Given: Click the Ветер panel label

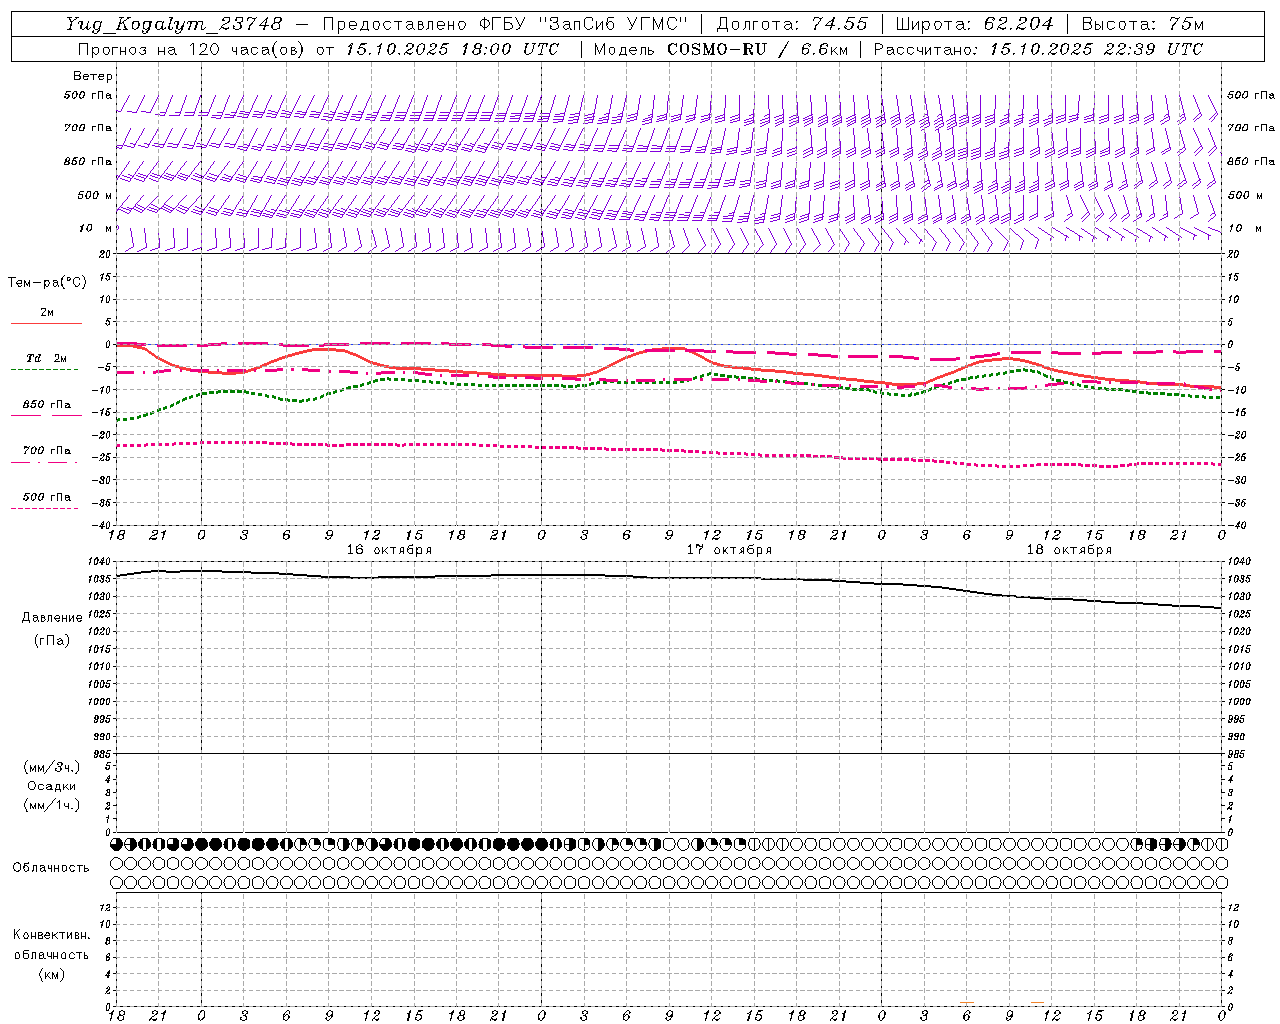Looking at the screenshot, I should click(x=93, y=76).
